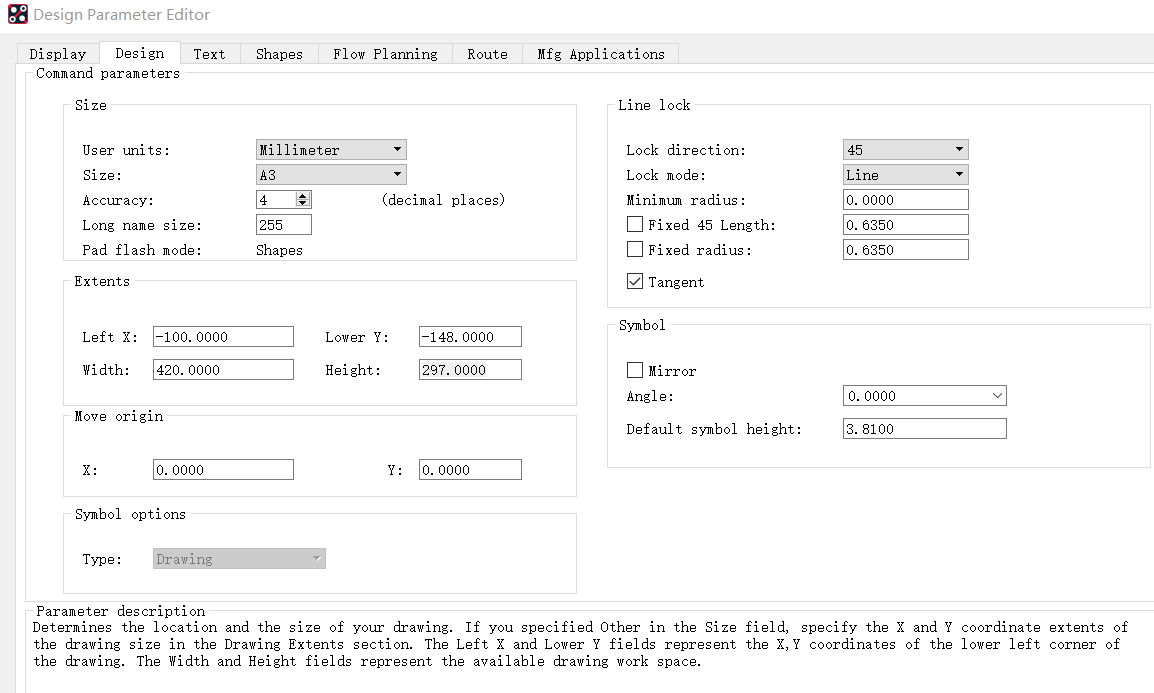
Task: Click the Move origin X field
Action: click(x=223, y=470)
